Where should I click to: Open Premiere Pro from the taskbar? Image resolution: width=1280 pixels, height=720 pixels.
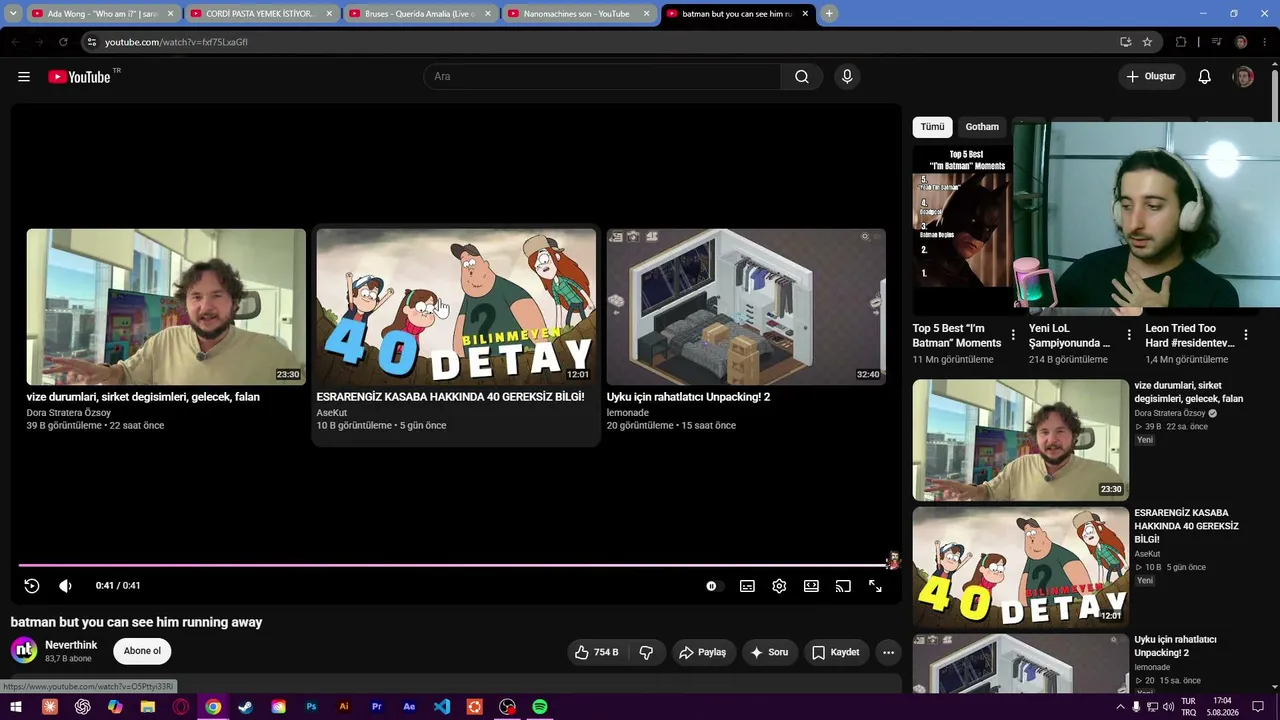[377, 707]
